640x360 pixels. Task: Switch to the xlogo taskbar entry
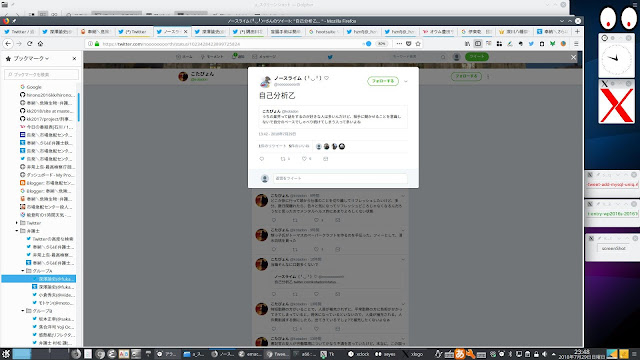click(x=413, y=354)
